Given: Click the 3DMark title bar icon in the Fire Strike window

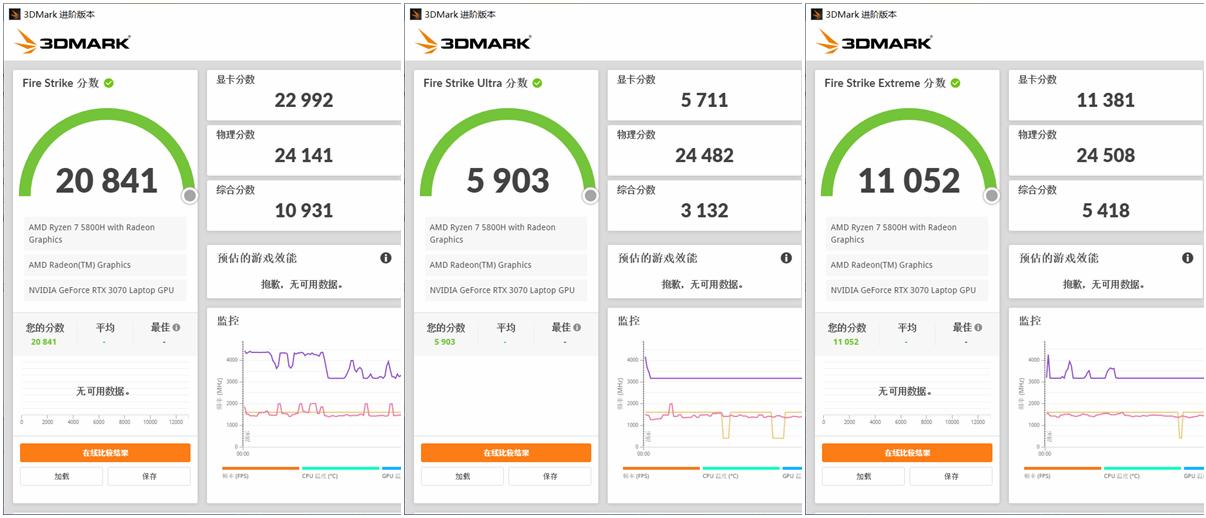Looking at the screenshot, I should (15, 14).
